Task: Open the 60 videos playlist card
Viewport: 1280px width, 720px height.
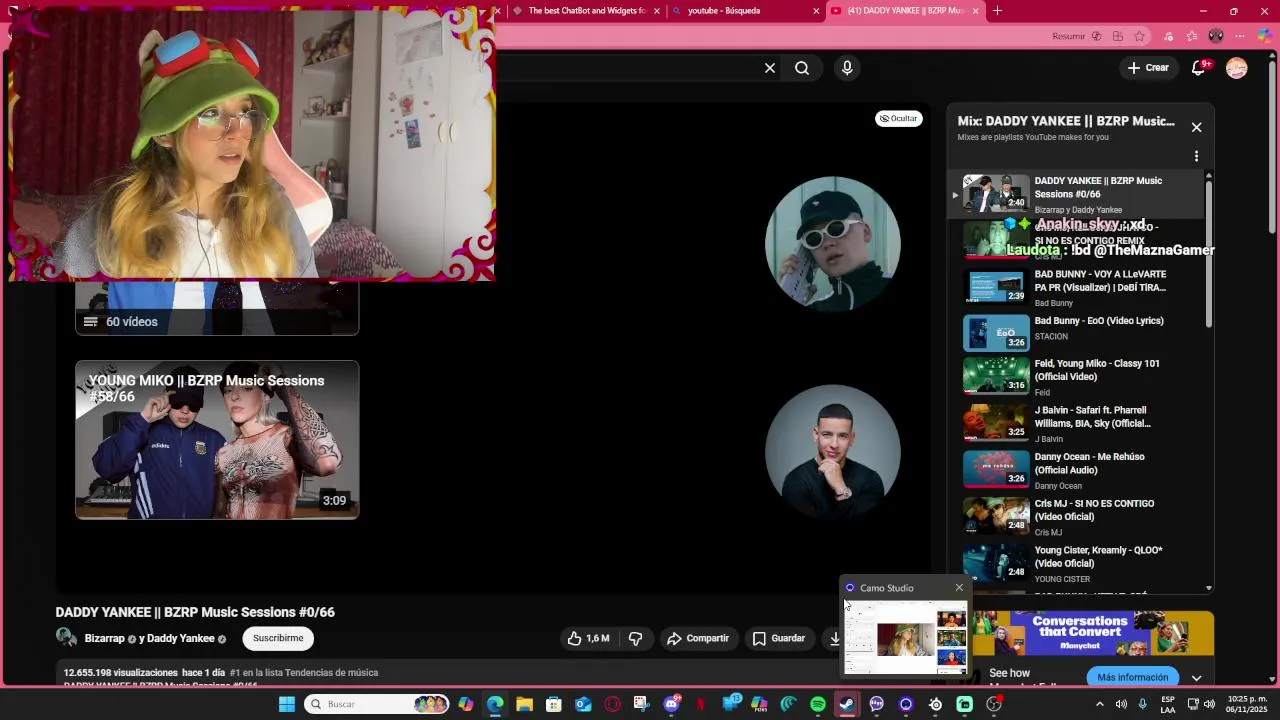Action: [217, 308]
